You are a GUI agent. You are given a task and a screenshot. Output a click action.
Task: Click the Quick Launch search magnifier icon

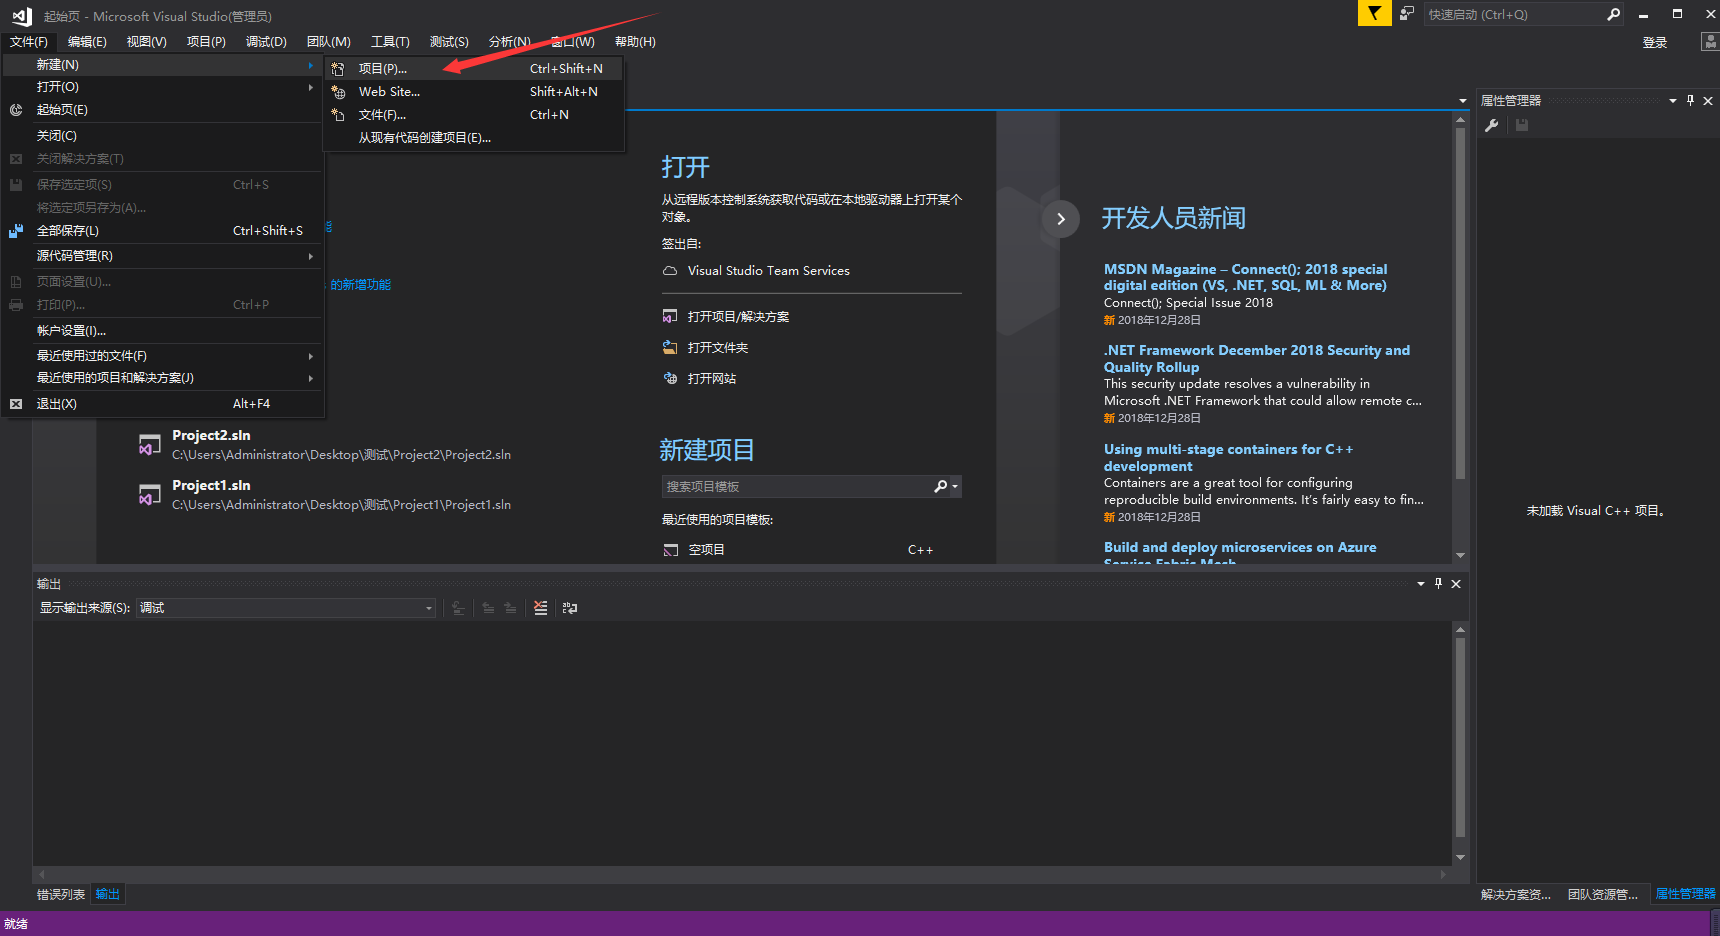click(x=1613, y=14)
